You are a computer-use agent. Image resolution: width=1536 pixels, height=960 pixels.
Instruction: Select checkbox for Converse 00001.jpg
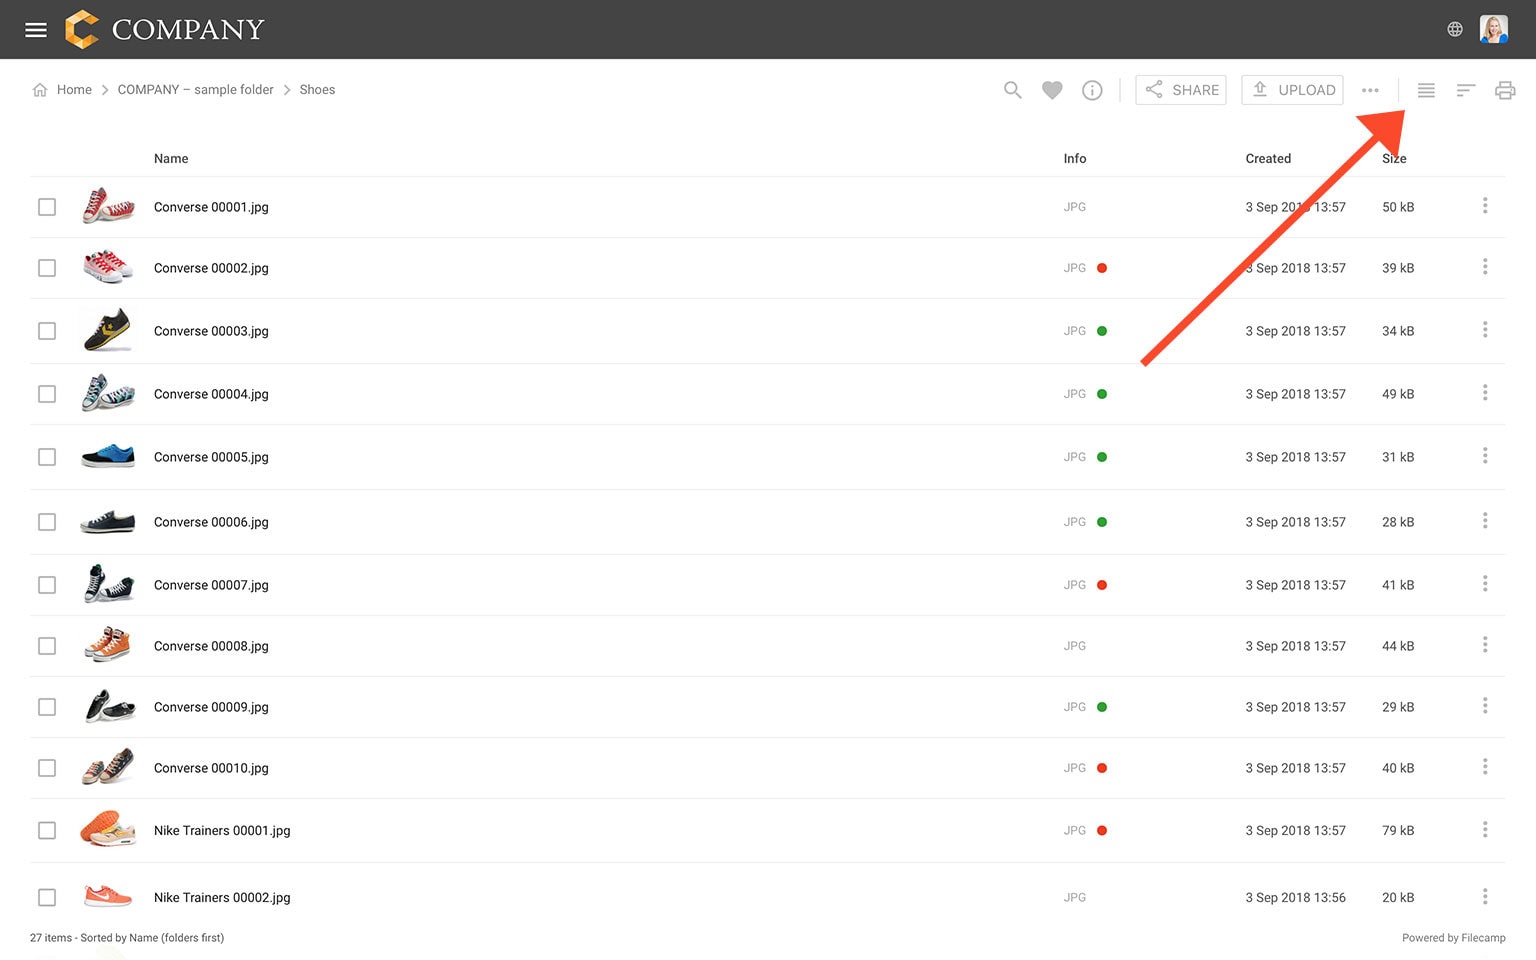click(x=47, y=207)
